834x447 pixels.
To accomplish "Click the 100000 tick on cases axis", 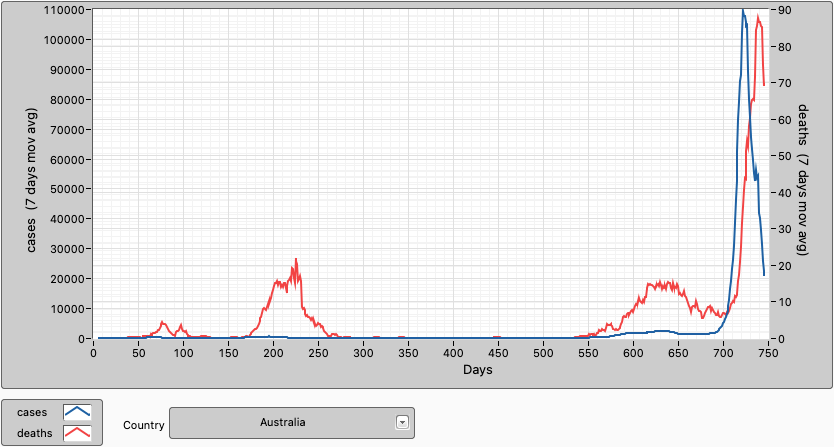I will (x=66, y=40).
